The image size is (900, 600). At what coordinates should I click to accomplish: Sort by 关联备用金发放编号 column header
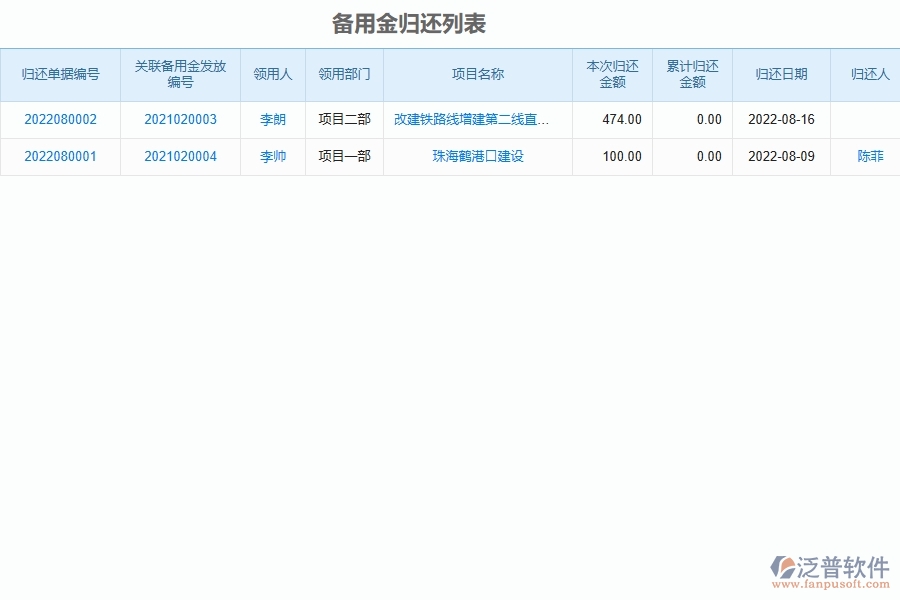[x=180, y=73]
